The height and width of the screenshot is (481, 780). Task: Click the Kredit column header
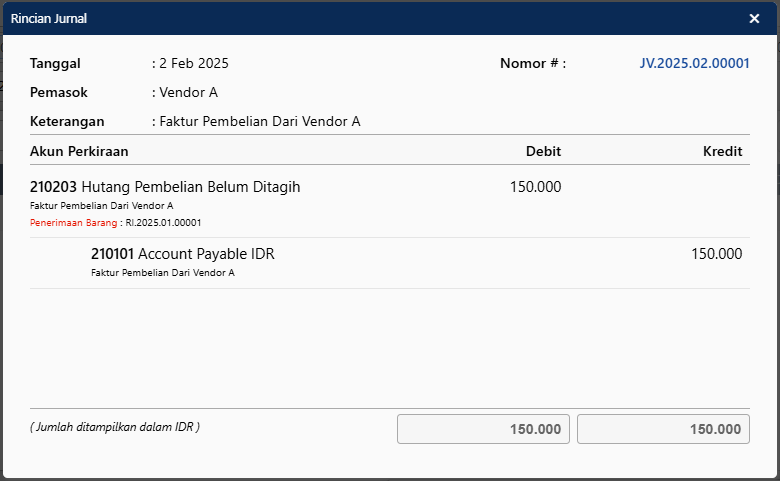722,151
